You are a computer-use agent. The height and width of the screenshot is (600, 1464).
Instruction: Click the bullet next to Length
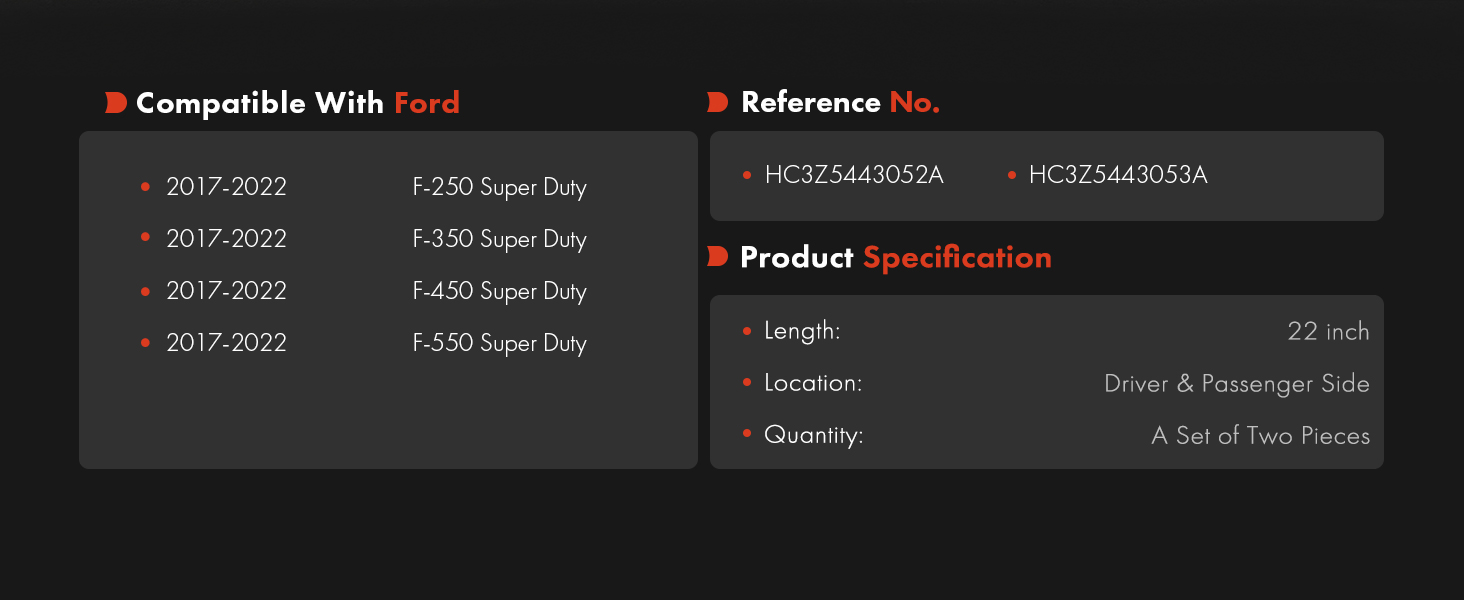pyautogui.click(x=747, y=330)
